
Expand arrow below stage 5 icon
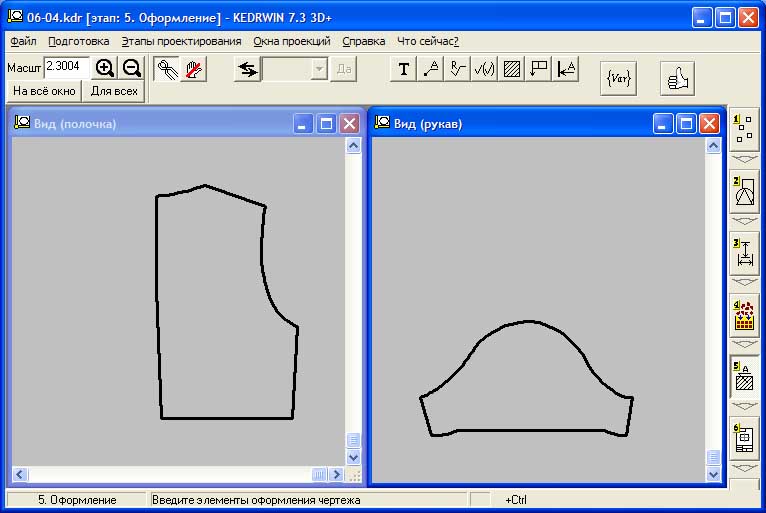tap(744, 406)
